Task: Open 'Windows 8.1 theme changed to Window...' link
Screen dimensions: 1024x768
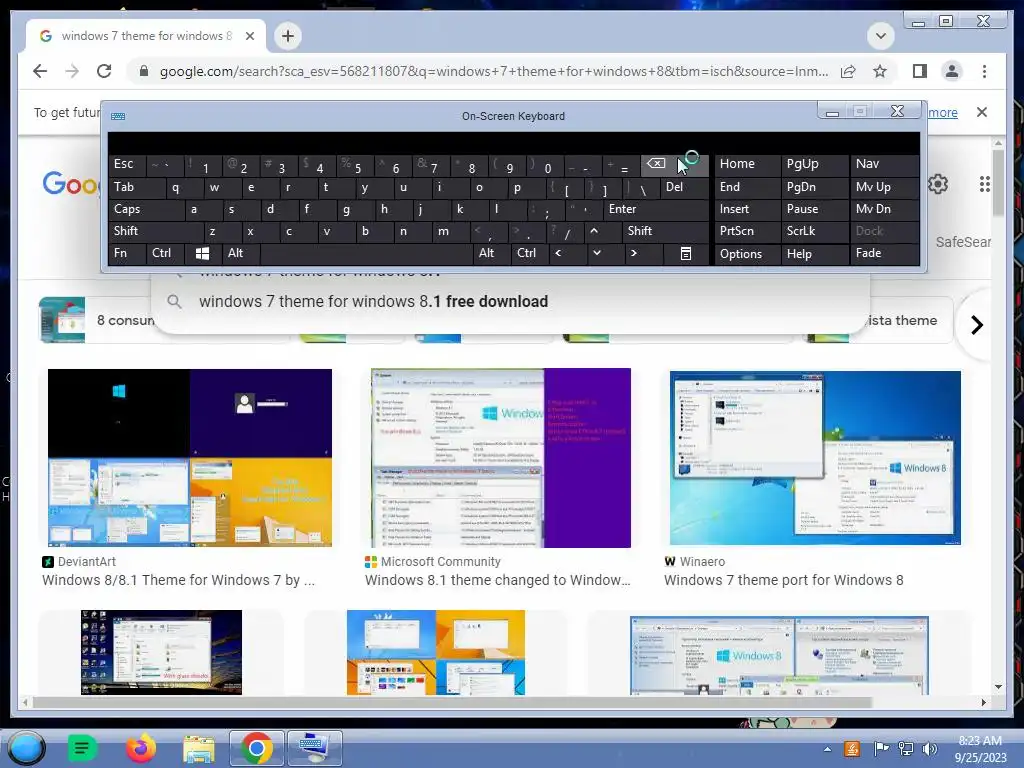Action: [498, 580]
